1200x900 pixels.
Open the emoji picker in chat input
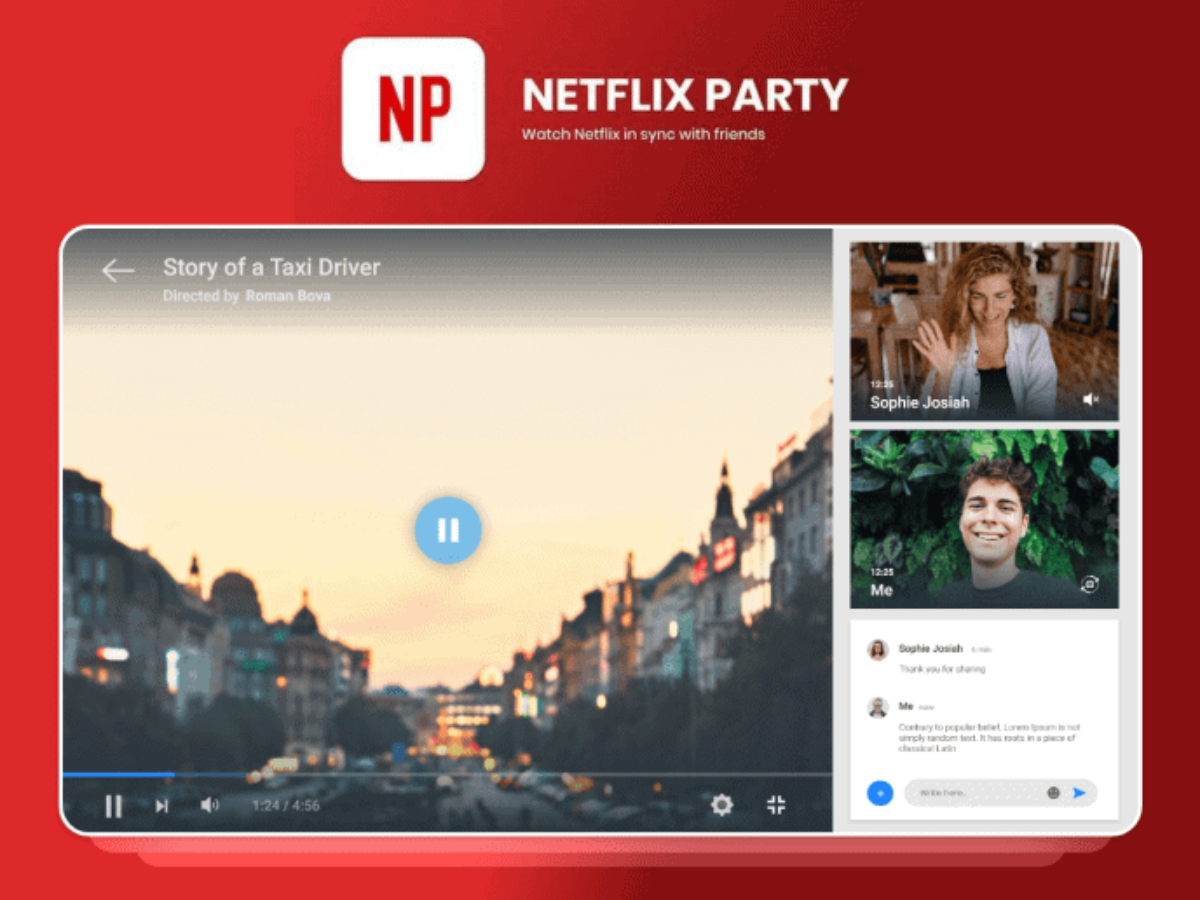1053,793
